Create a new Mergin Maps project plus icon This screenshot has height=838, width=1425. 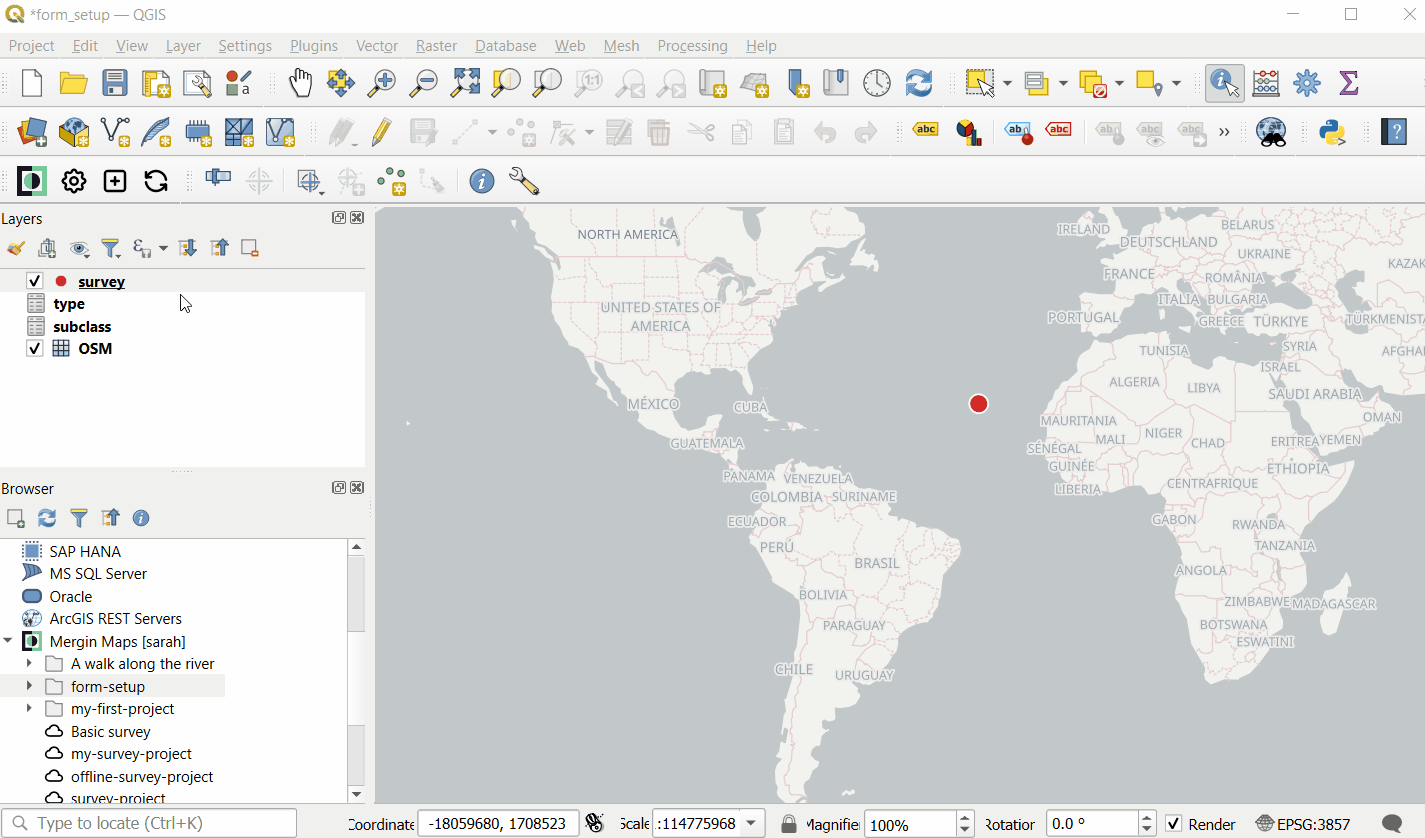coord(115,181)
